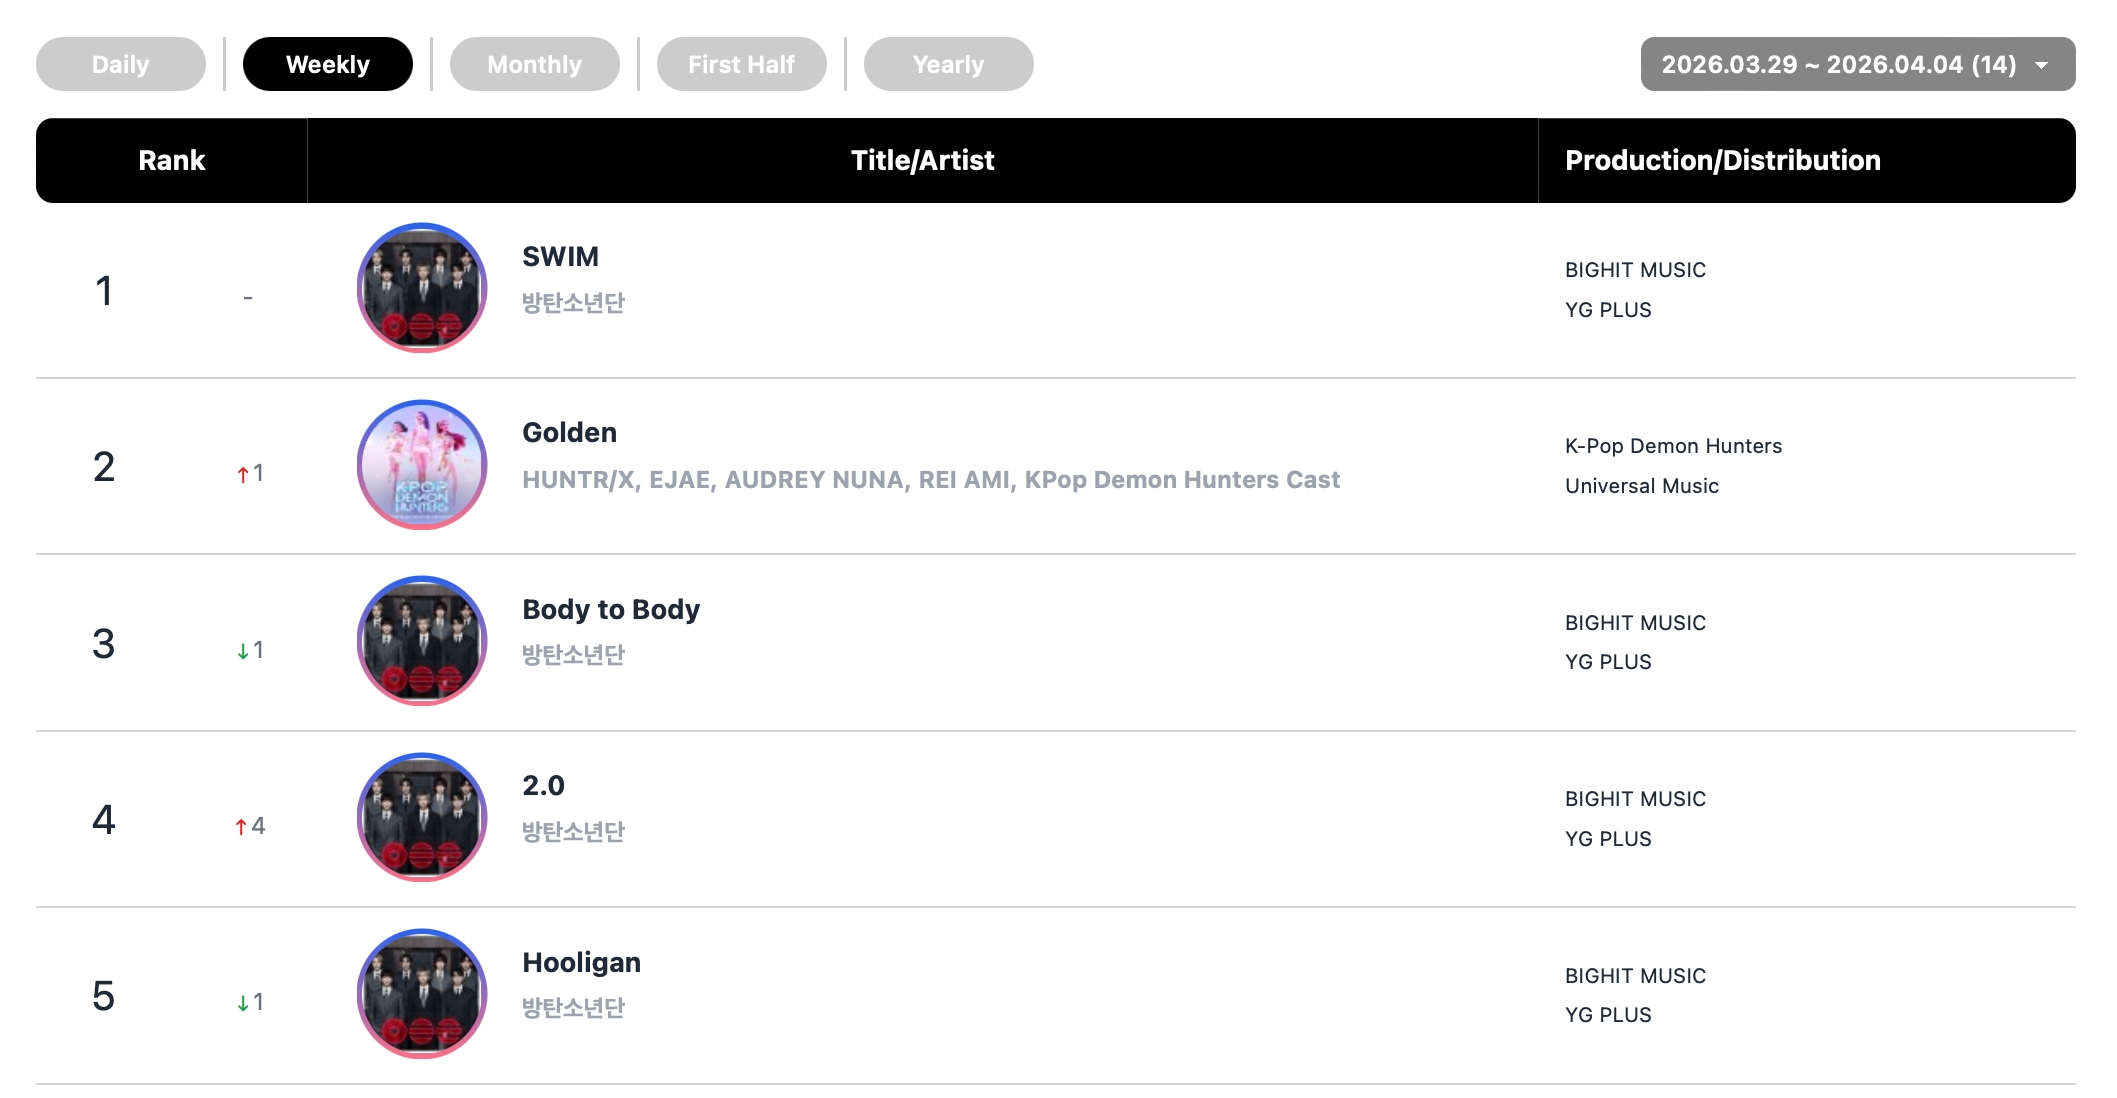Select the Weekly chart tab

pyautogui.click(x=328, y=65)
